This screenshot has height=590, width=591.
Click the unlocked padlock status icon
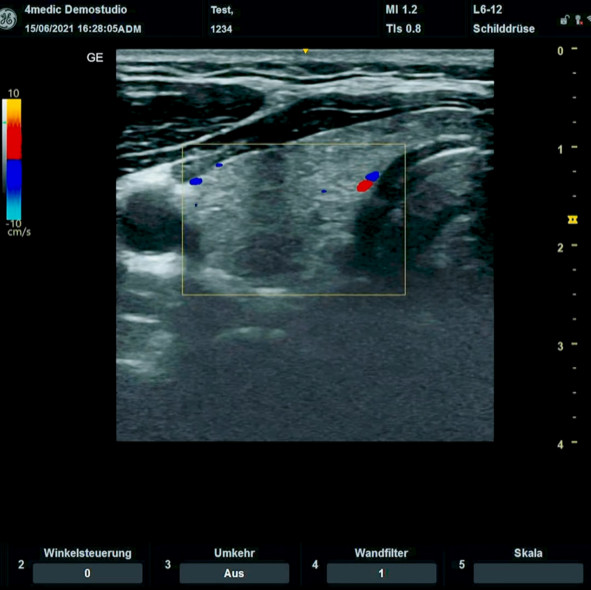(x=564, y=20)
